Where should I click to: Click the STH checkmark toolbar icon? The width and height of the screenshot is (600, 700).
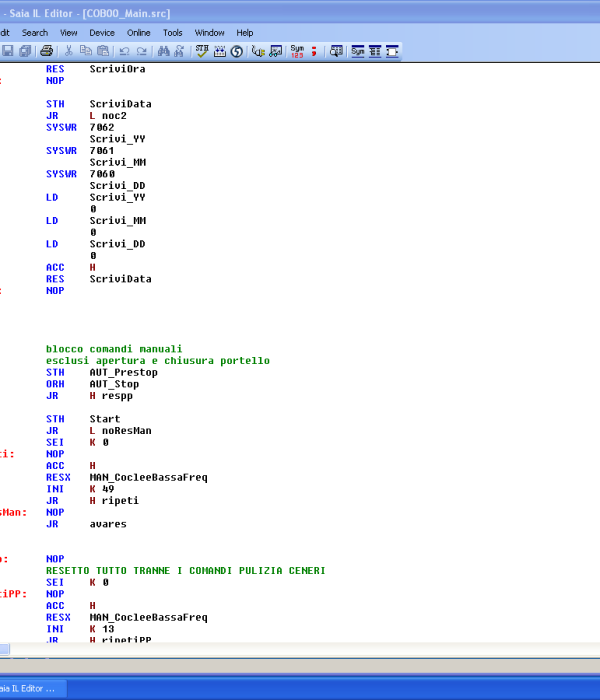[x=203, y=50]
